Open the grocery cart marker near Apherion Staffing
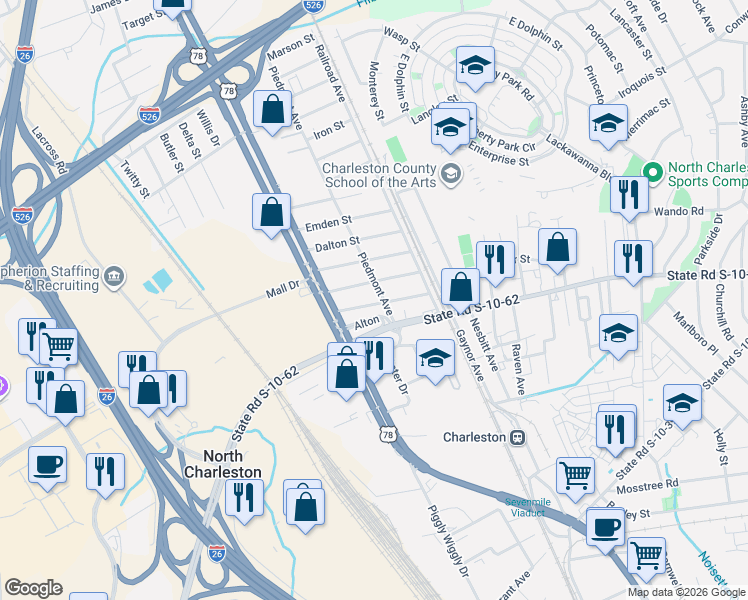This screenshot has width=748, height=600. [x=59, y=348]
